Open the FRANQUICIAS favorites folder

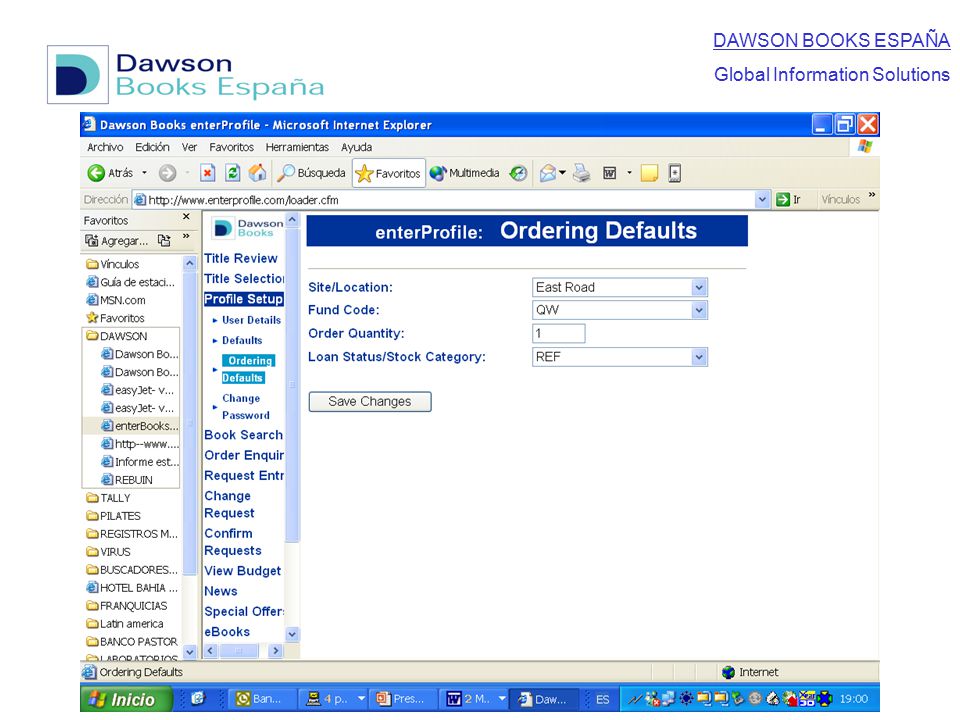127,606
